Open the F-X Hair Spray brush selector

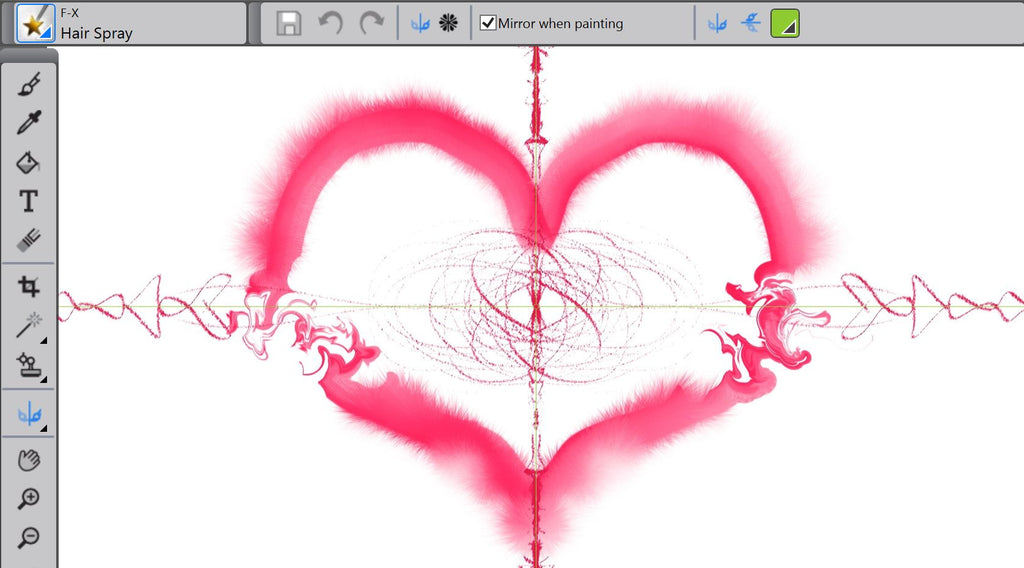pyautogui.click(x=35, y=23)
